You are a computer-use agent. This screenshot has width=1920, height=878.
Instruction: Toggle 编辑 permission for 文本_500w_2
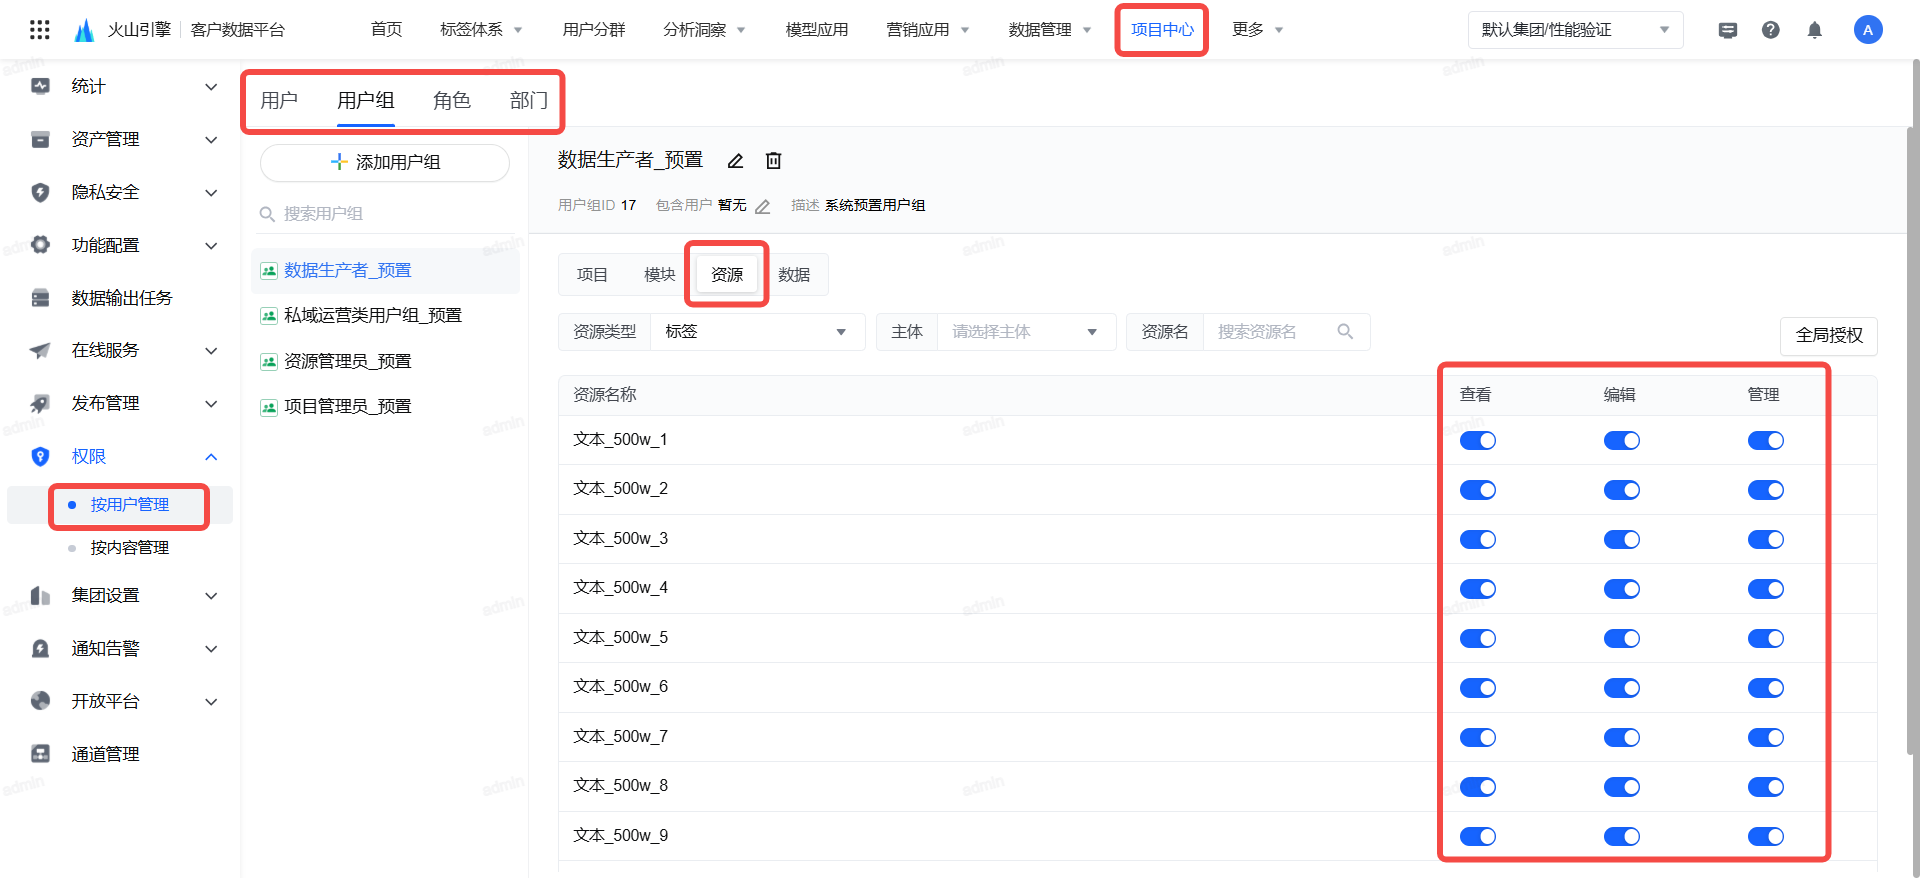pyautogui.click(x=1621, y=490)
